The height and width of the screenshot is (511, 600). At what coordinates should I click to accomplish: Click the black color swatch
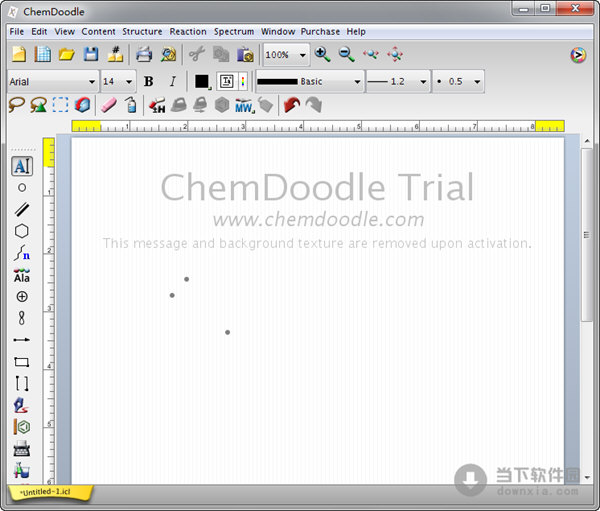coord(202,82)
